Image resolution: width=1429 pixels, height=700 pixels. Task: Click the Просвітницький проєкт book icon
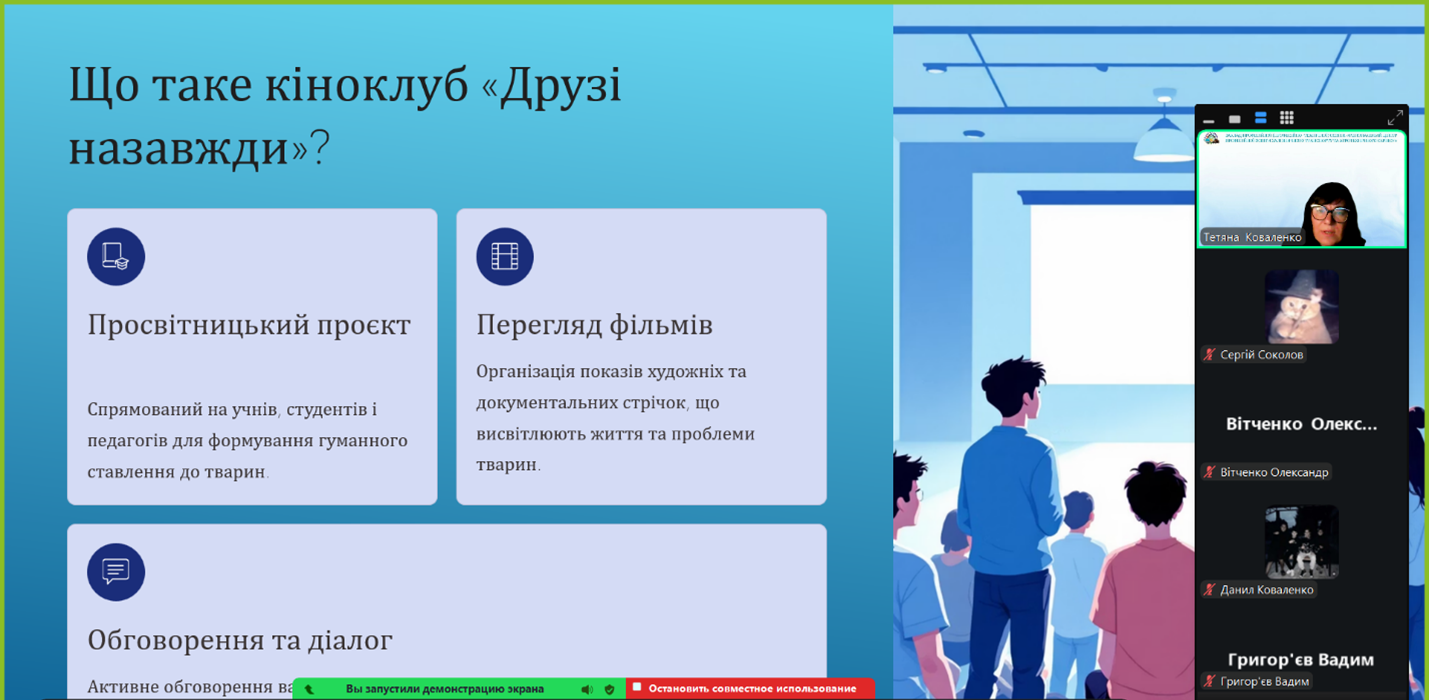pyautogui.click(x=116, y=257)
